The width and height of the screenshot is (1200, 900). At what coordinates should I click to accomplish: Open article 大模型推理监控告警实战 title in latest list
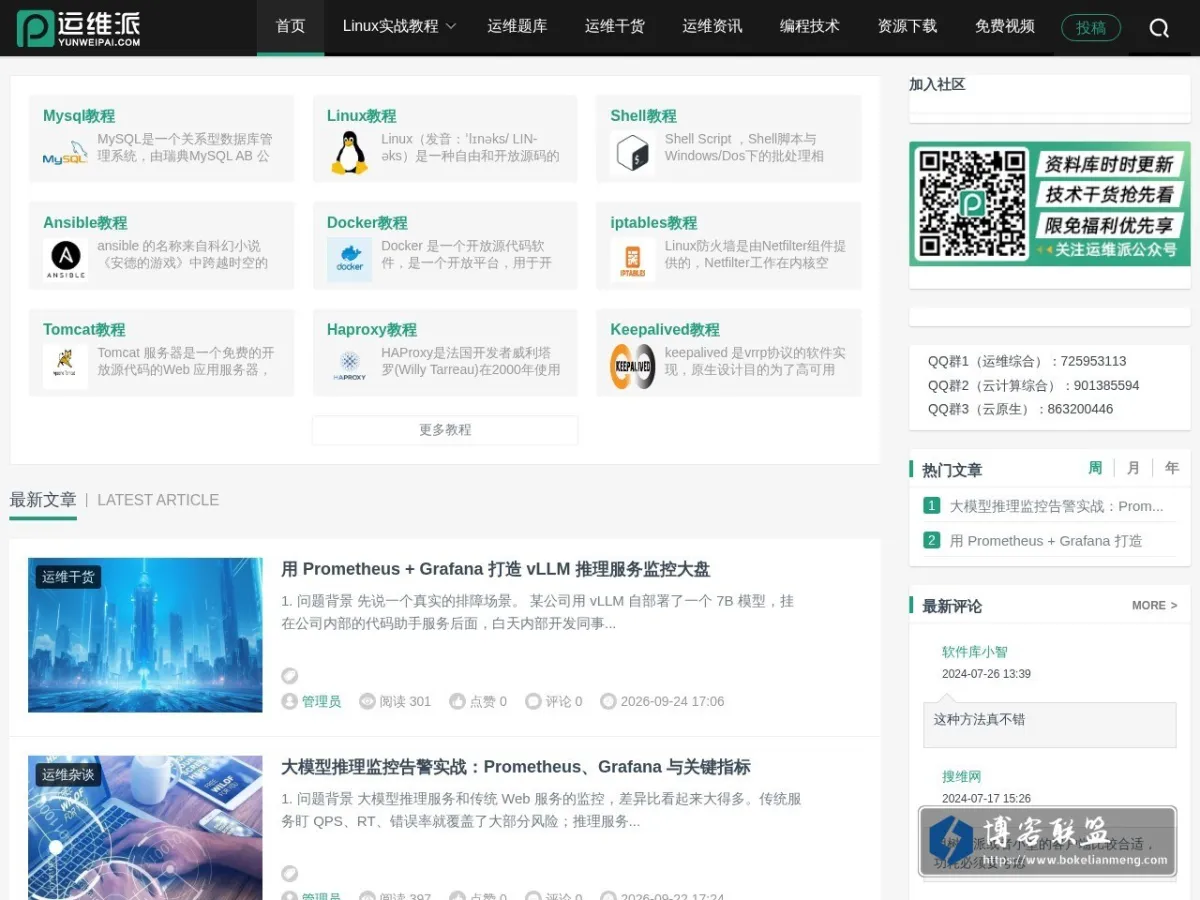[516, 767]
